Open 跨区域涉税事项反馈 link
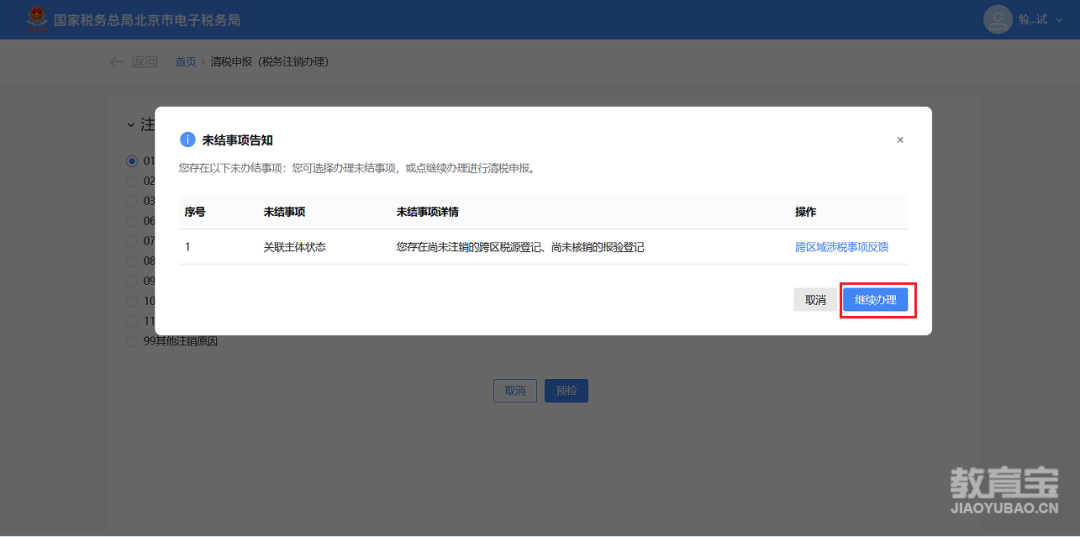This screenshot has height=537, width=1080. pos(842,247)
